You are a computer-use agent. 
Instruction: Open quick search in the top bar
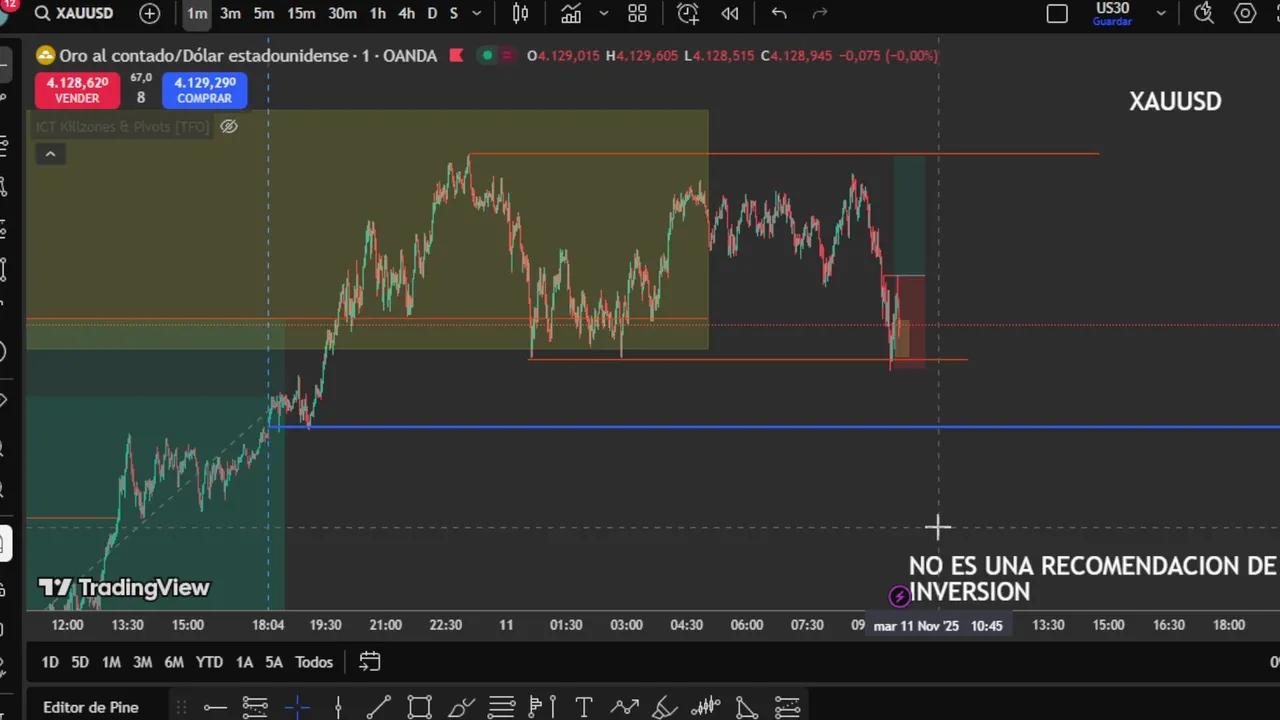1203,13
